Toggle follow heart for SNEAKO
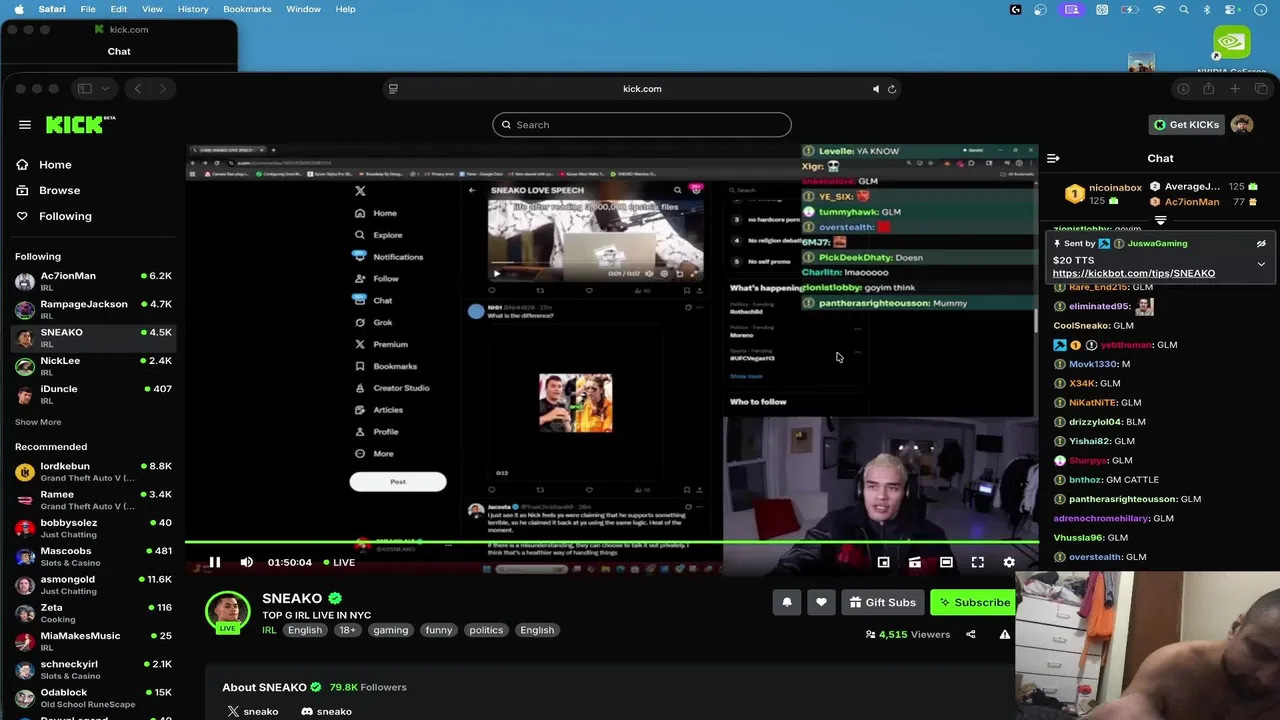Viewport: 1280px width, 720px height. click(821, 602)
